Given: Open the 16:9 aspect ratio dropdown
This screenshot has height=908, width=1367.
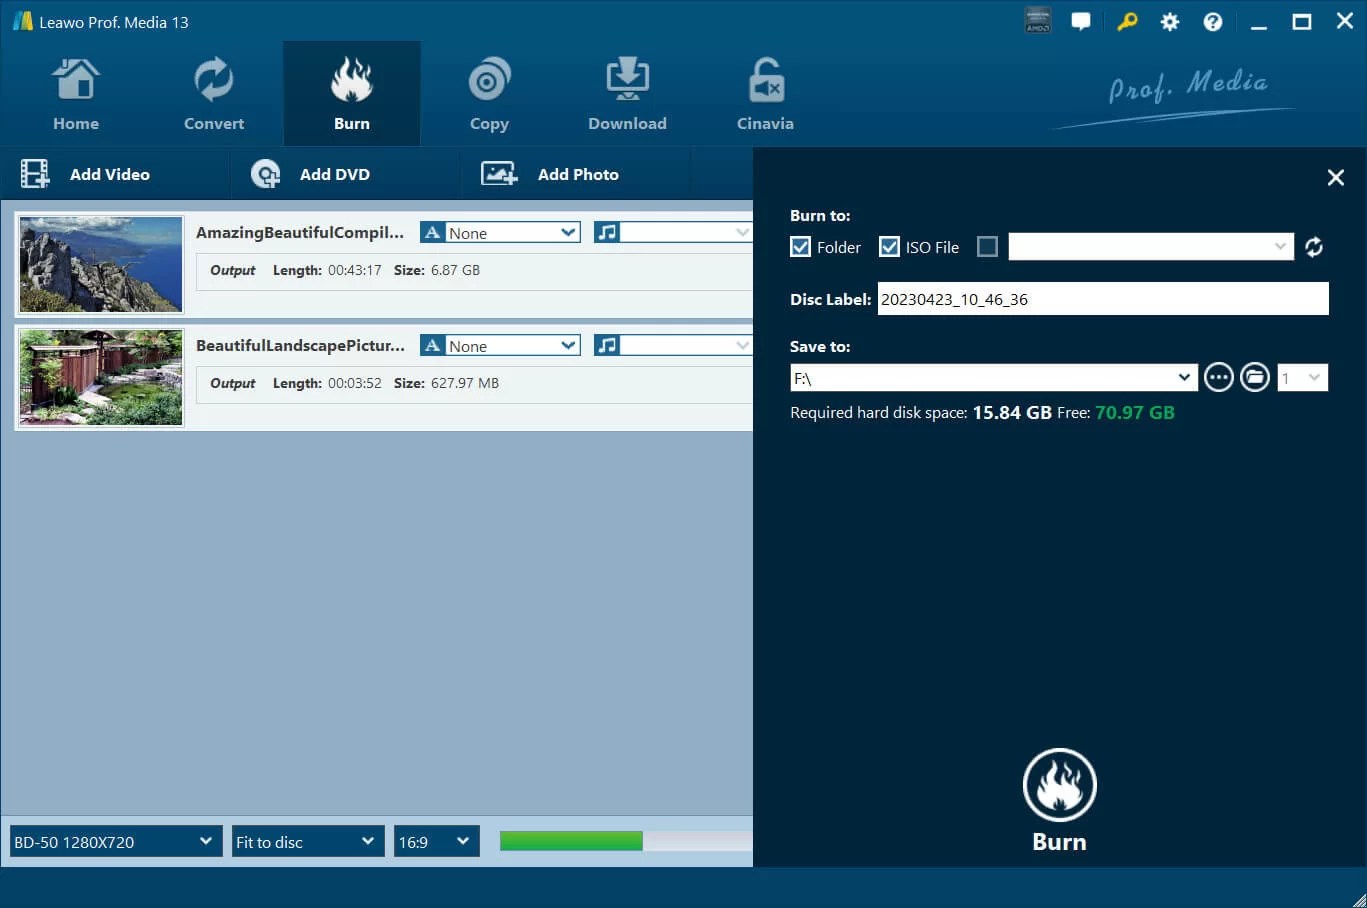Looking at the screenshot, I should (436, 841).
